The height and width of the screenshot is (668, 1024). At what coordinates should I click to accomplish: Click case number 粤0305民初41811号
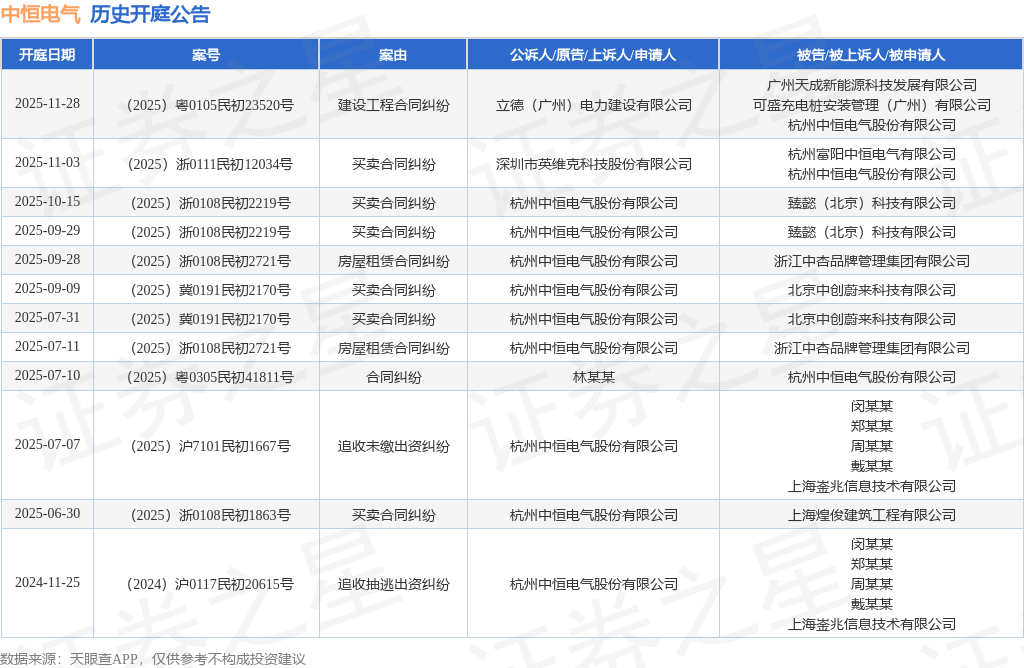click(210, 377)
